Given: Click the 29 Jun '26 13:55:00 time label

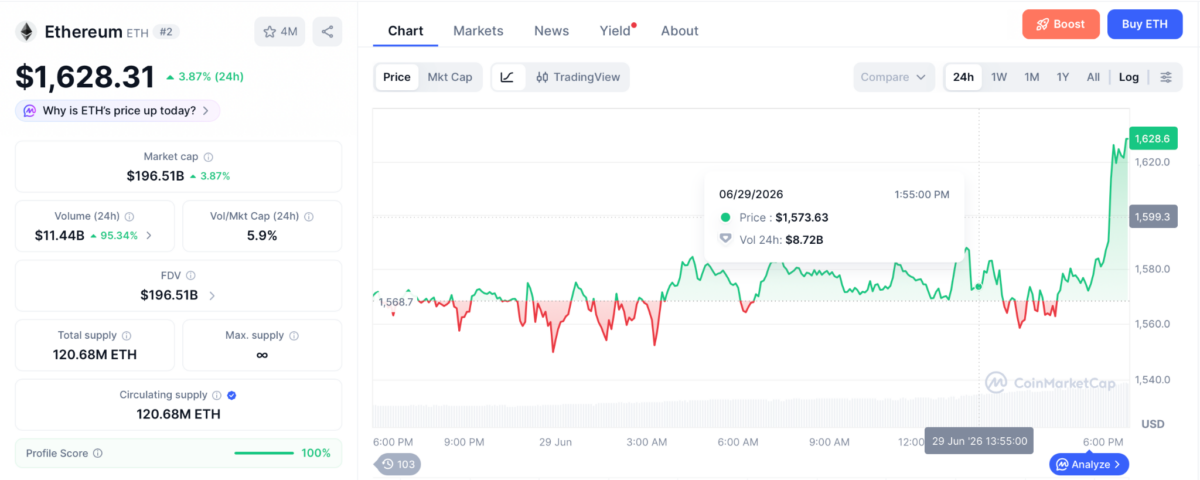Looking at the screenshot, I should 979,441.
